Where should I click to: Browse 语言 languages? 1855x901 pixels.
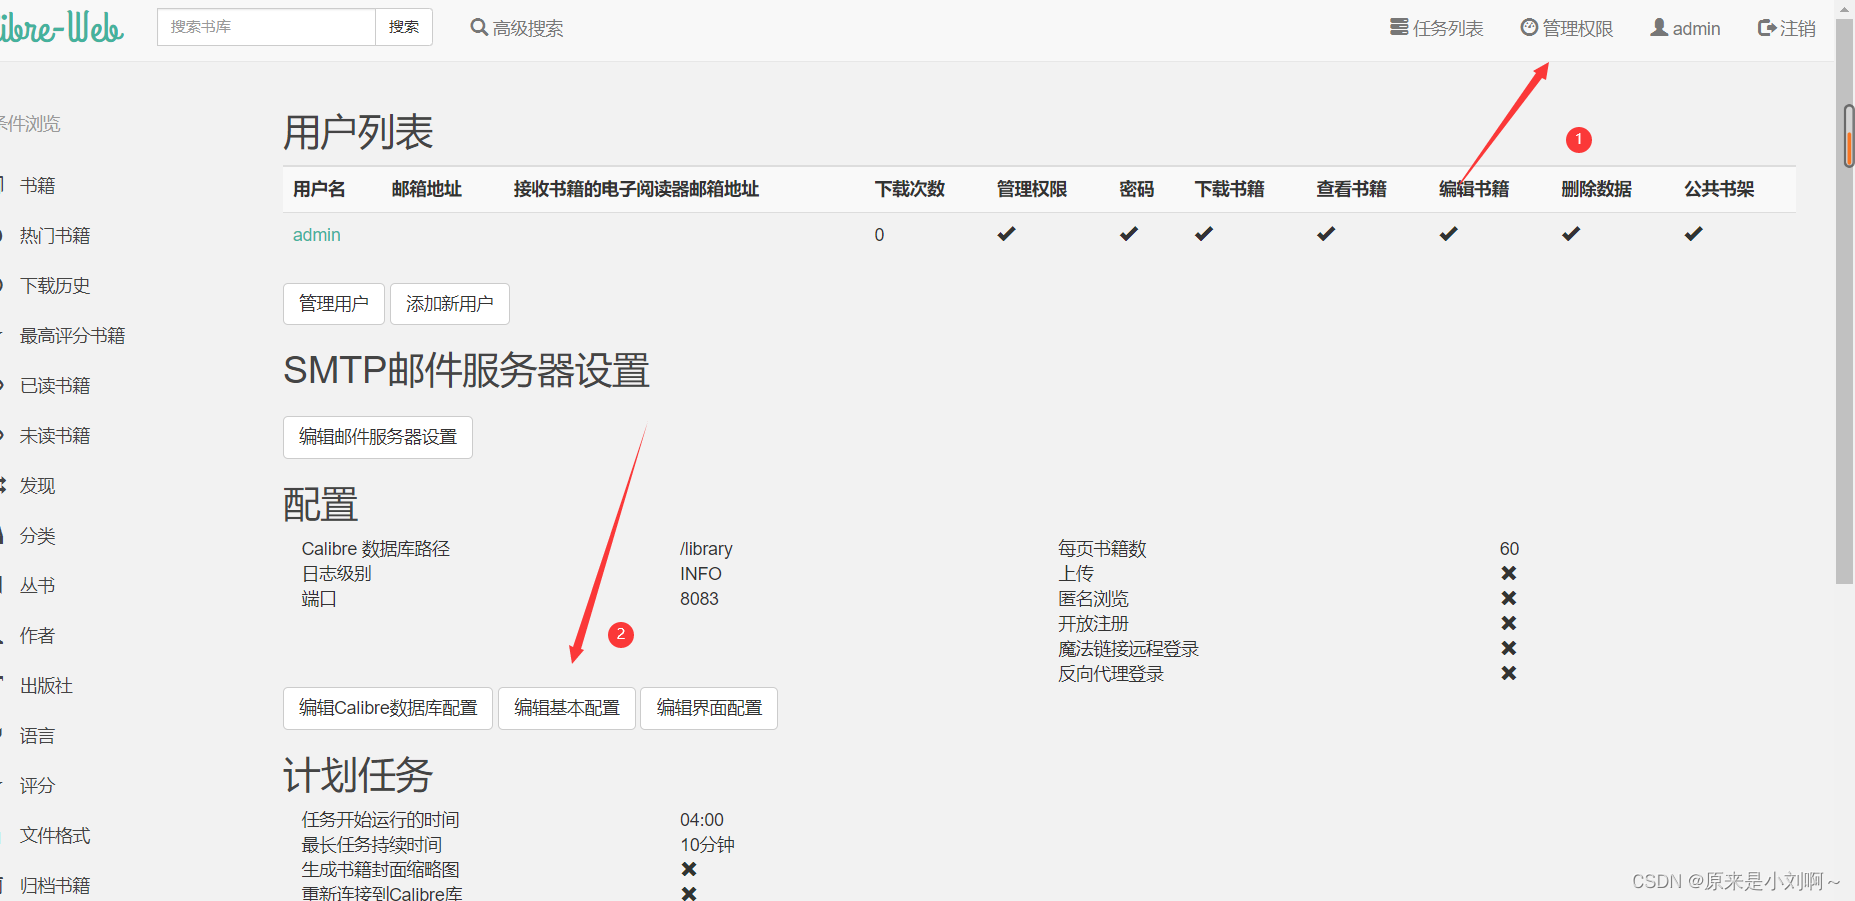click(37, 736)
